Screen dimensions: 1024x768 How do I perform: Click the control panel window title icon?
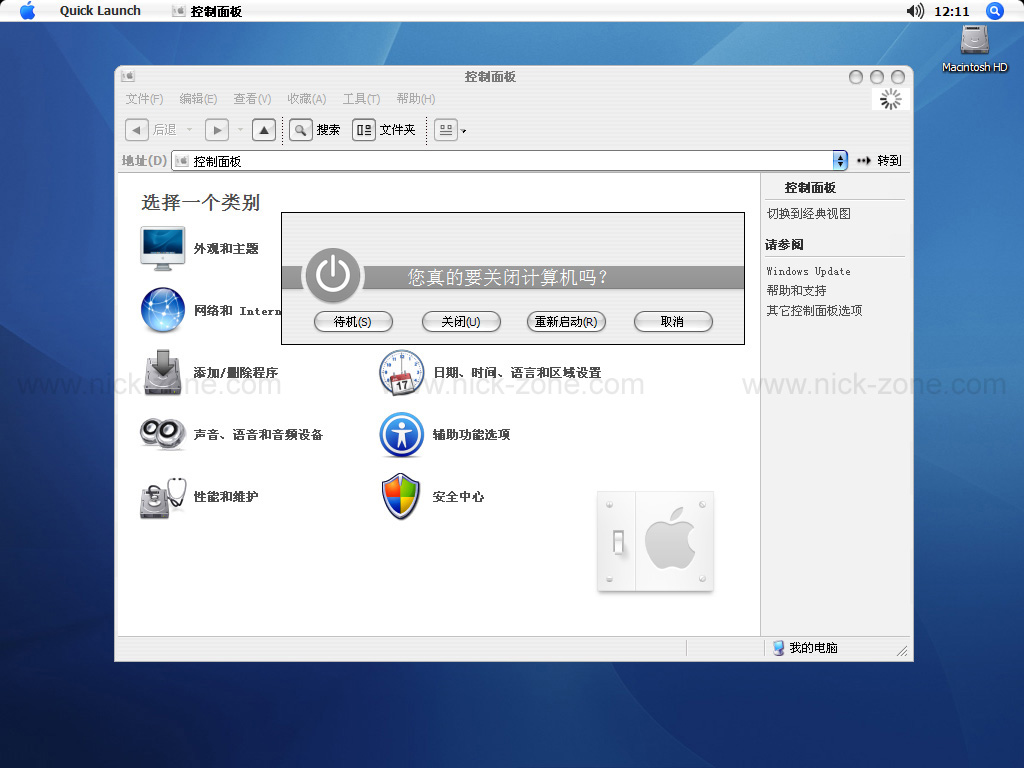pyautogui.click(x=128, y=76)
